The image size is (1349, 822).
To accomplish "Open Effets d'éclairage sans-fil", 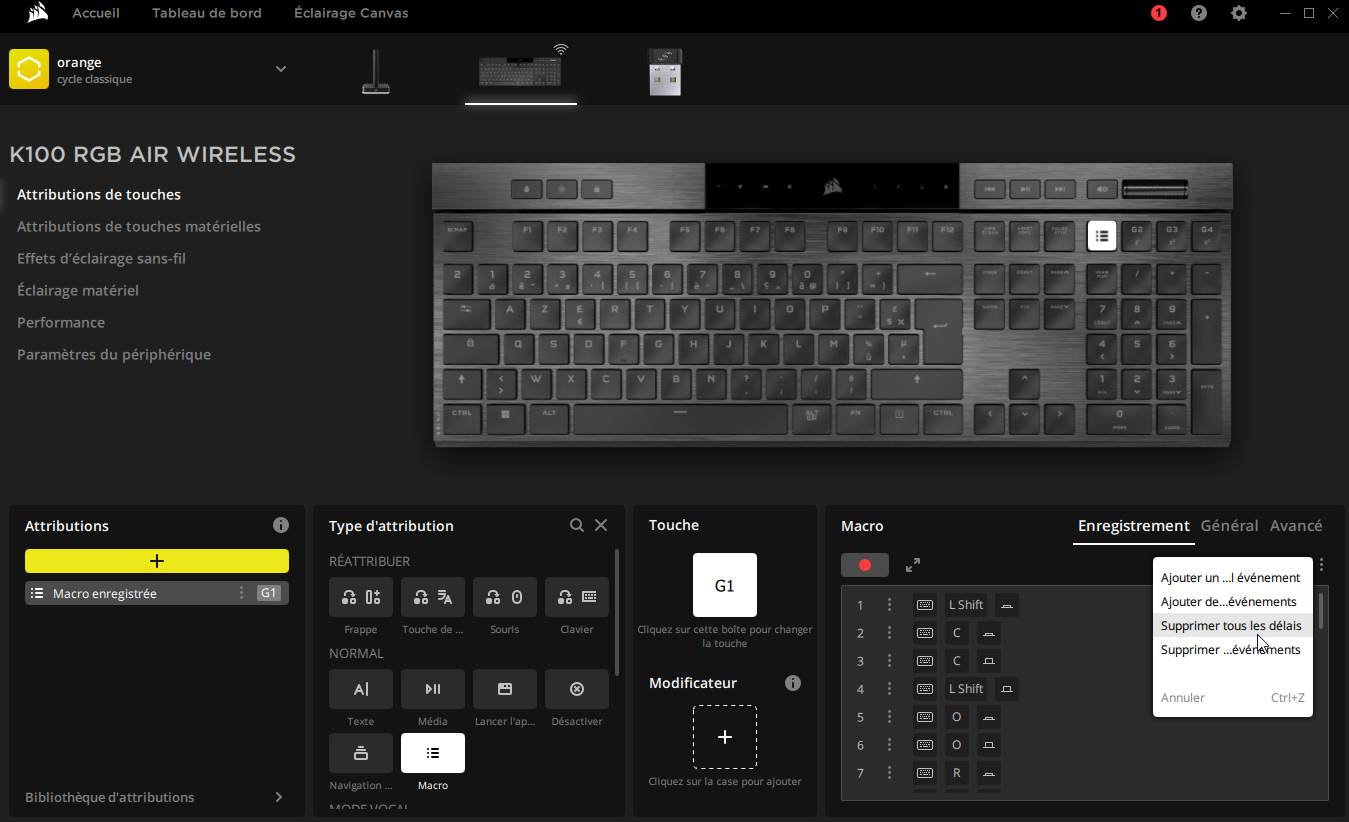I will [x=101, y=258].
